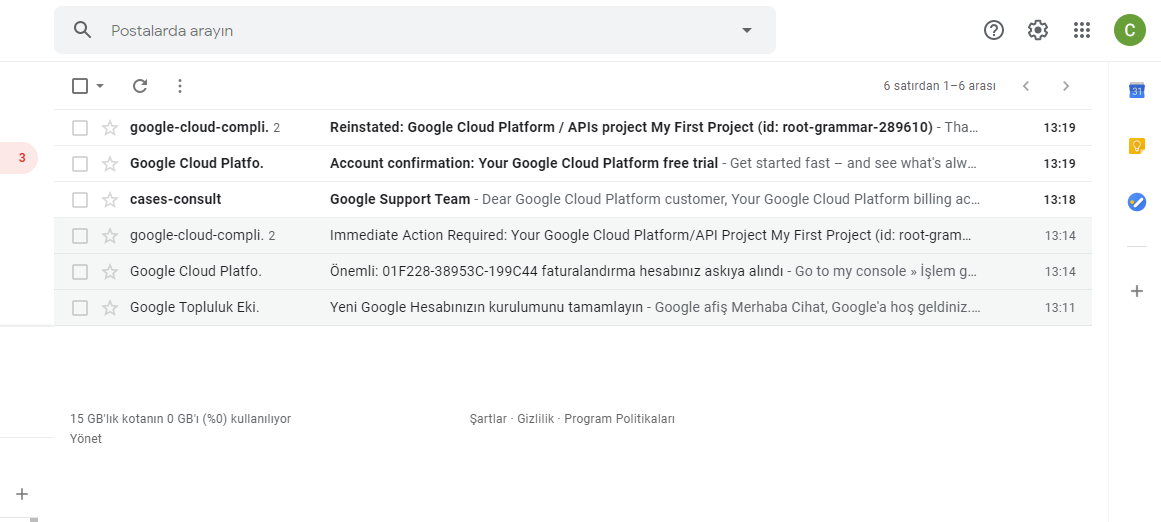Click the 'Google Topluluk Eki.' sender name
1161x522 pixels.
[195, 307]
